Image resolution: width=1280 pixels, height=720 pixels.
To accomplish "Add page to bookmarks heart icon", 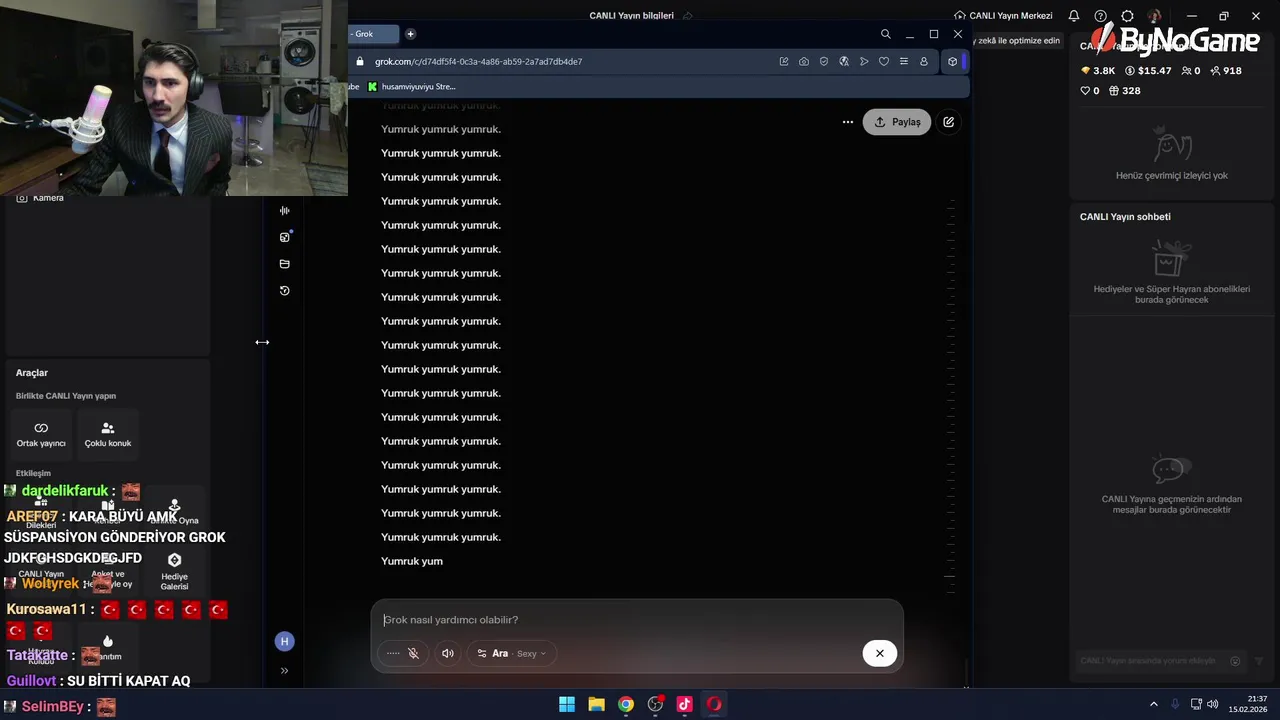I will (x=884, y=61).
